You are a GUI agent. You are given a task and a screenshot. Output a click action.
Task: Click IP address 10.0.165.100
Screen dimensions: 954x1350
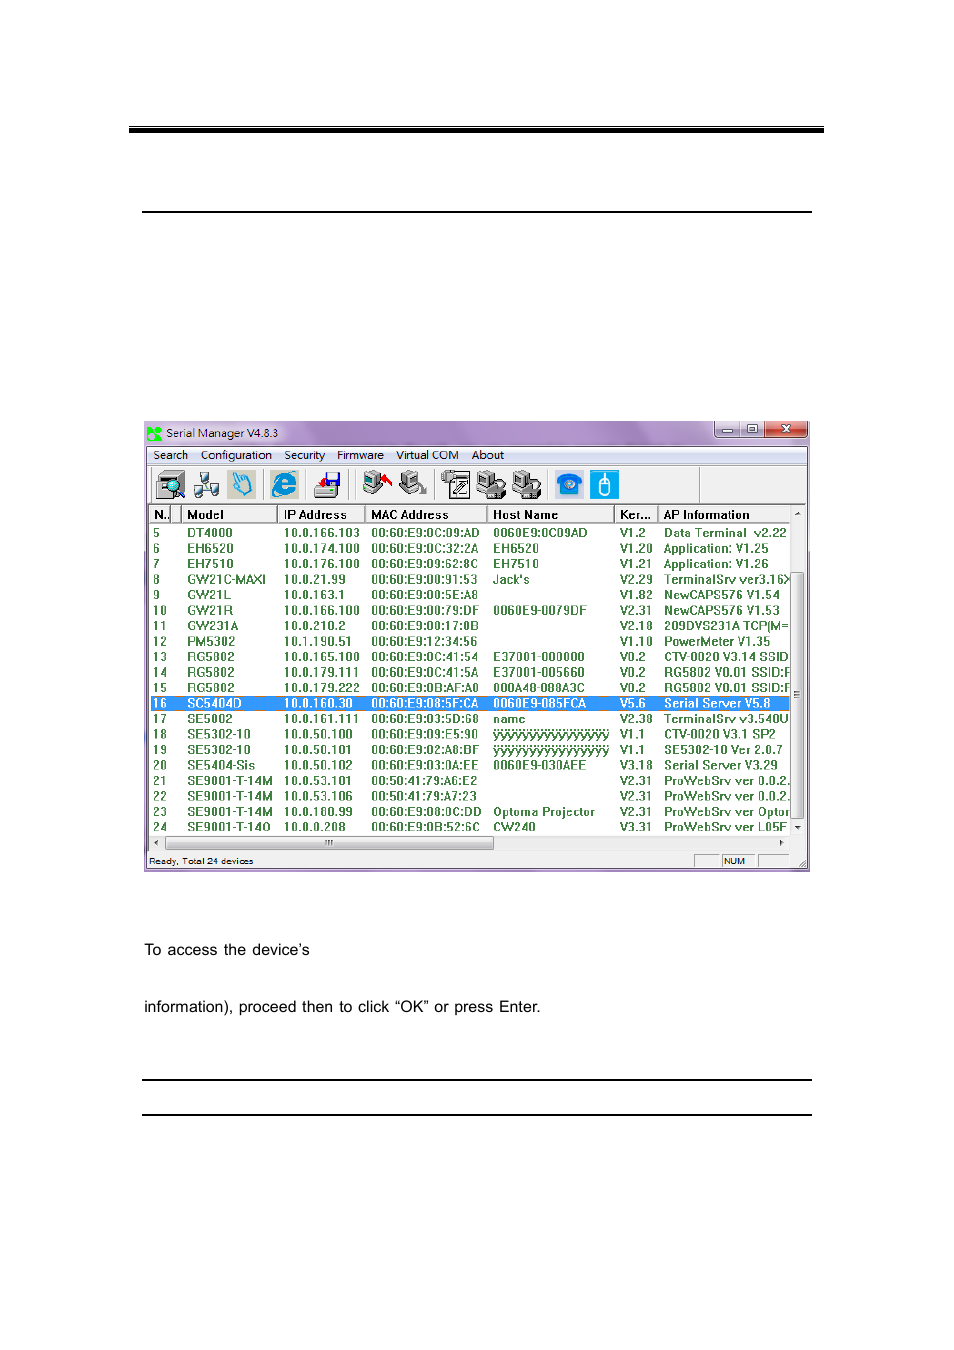click(321, 657)
